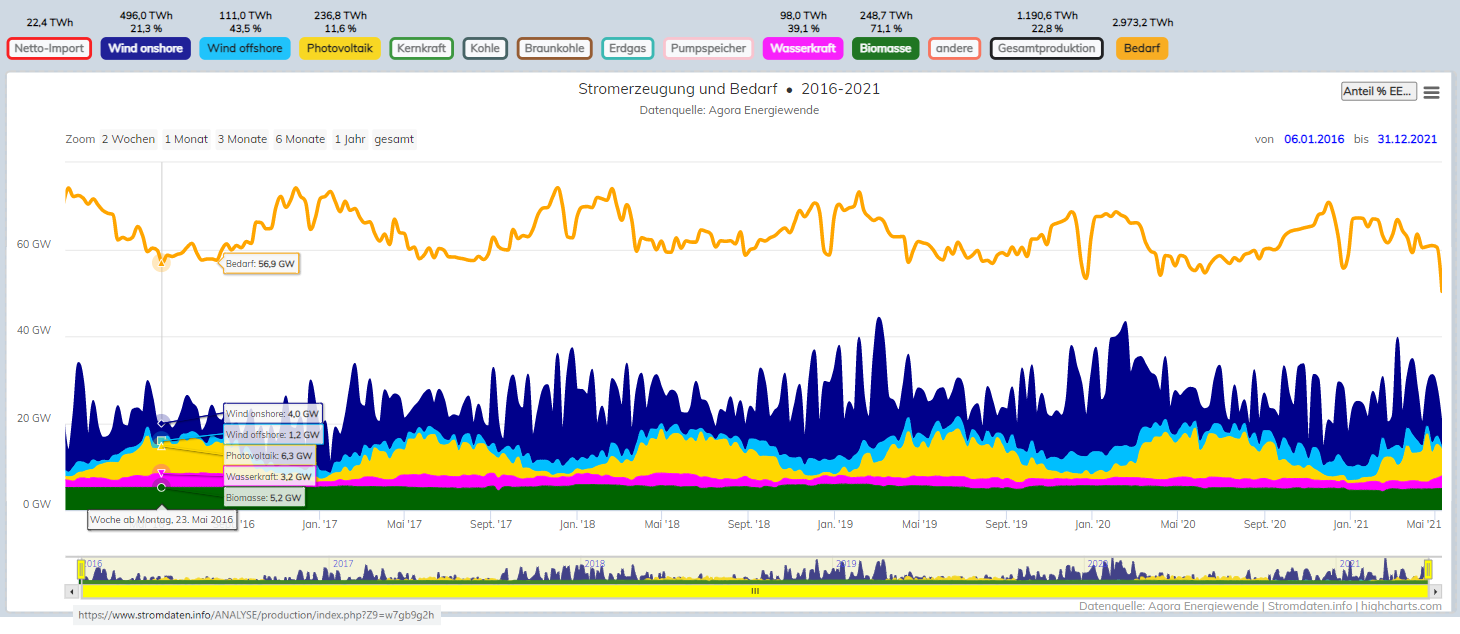The height and width of the screenshot is (634, 1460).
Task: Select the 1 Jahr zoom range
Action: 350,139
